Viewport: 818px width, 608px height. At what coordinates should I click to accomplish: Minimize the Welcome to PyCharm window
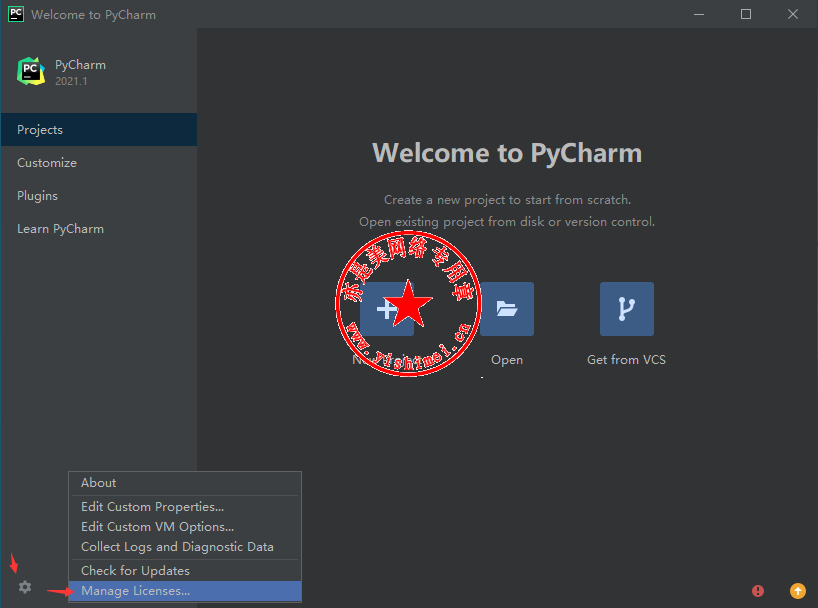click(699, 14)
